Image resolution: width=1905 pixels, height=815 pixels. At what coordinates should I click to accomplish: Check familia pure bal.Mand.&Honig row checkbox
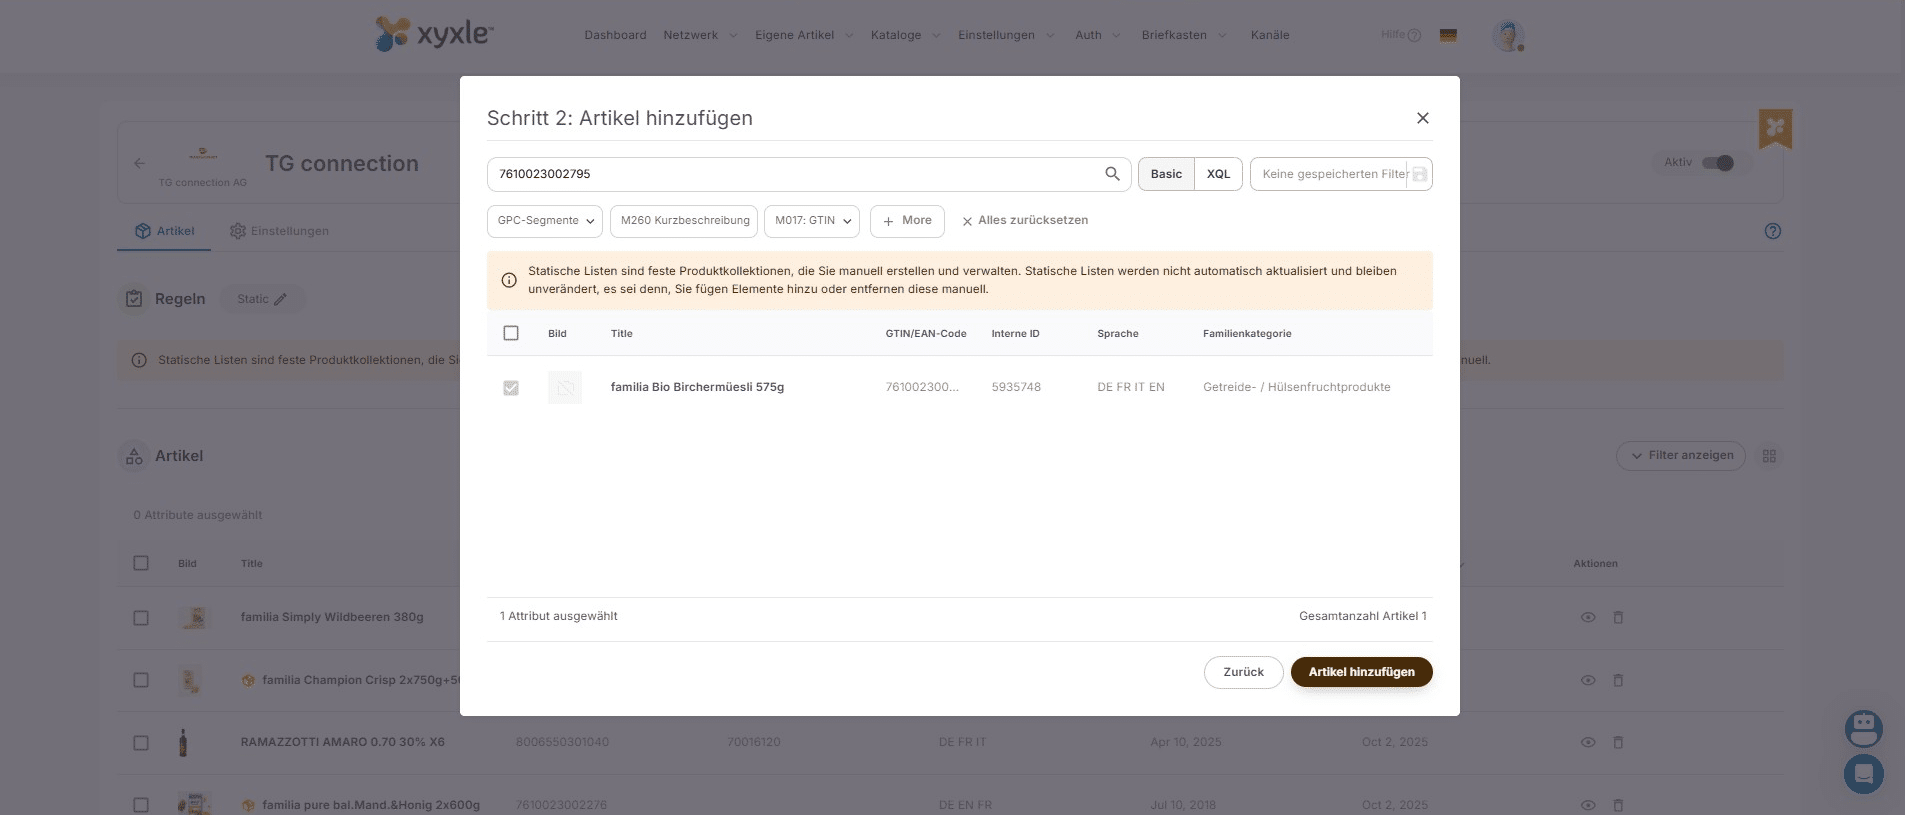point(141,805)
